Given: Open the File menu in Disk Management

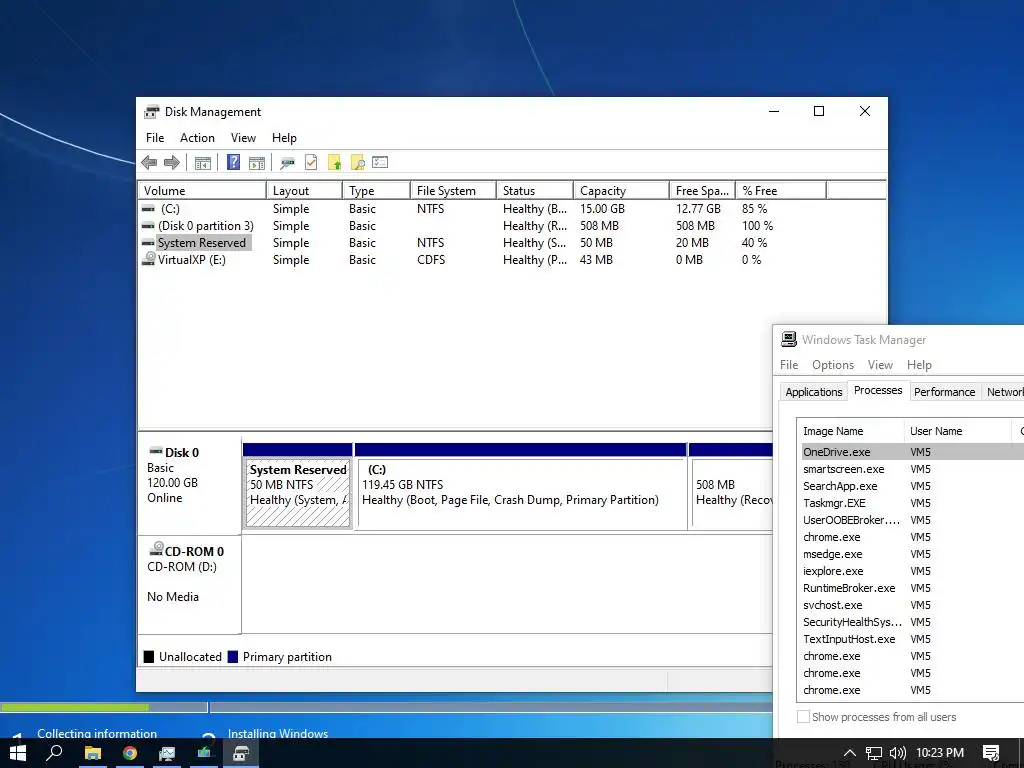Looking at the screenshot, I should tap(155, 138).
